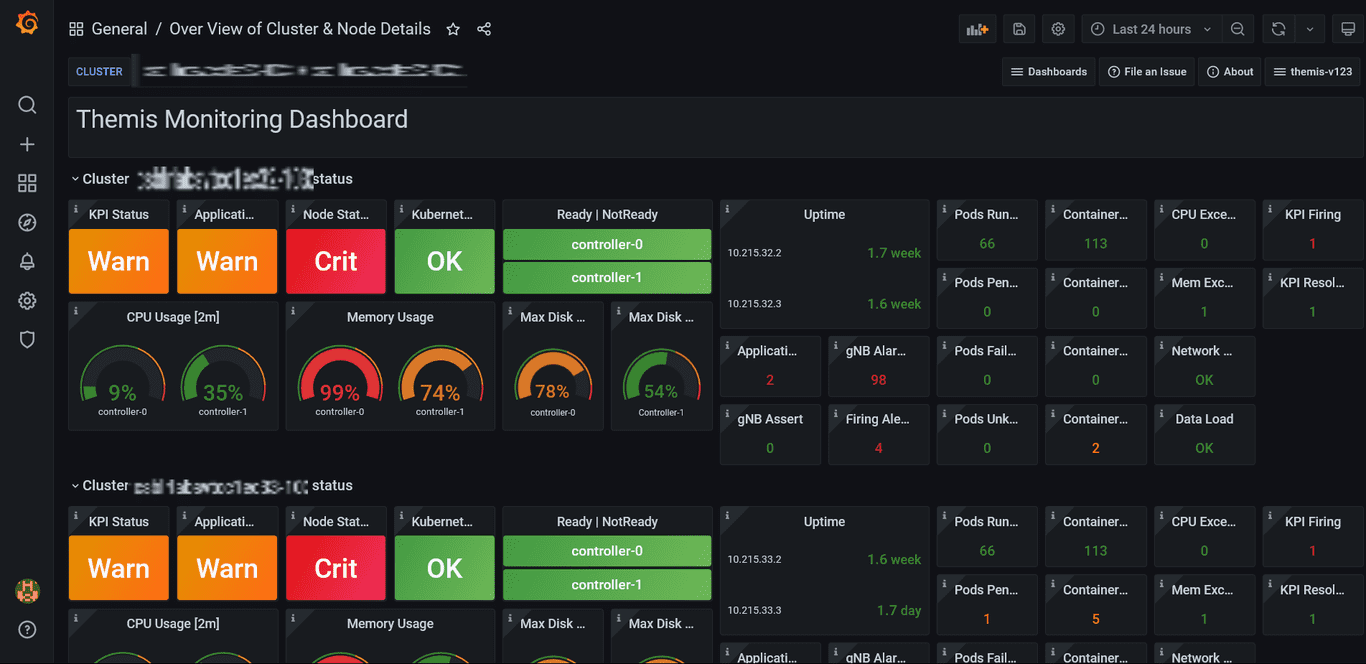Screen dimensions: 1366x664
Task: Open the themis-v123 links dropdown
Action: coord(1312,71)
